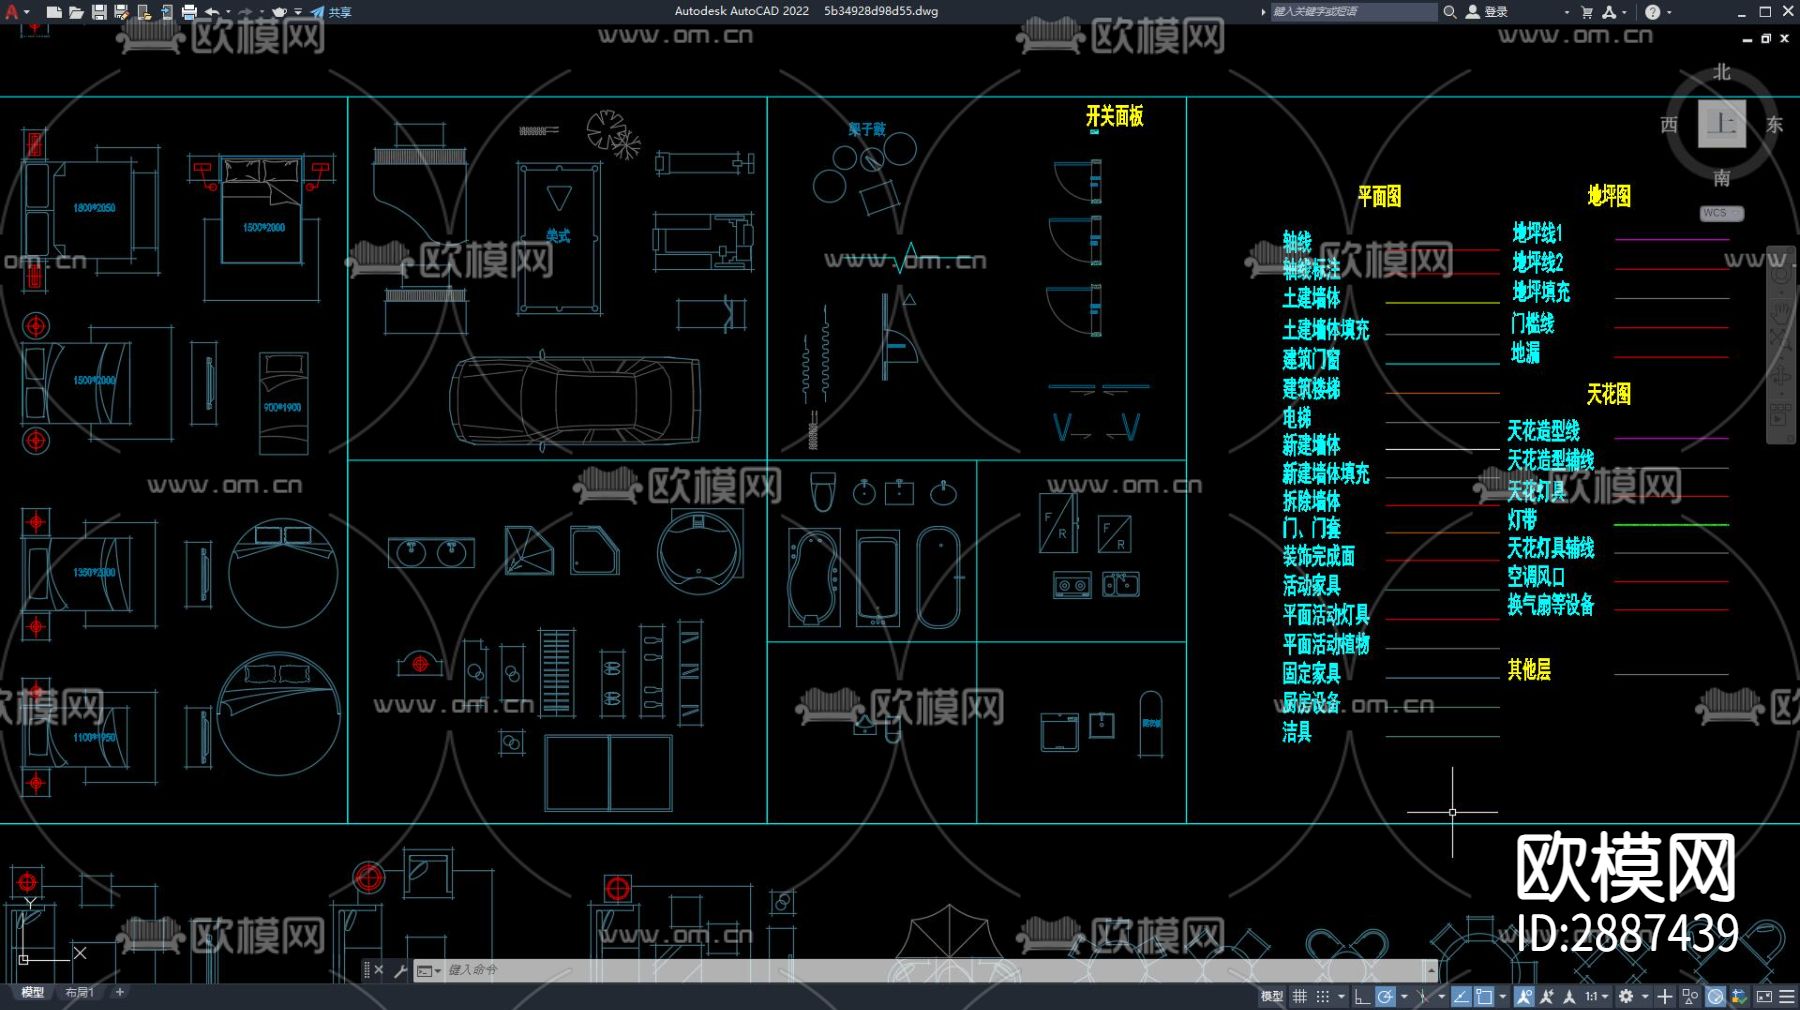The image size is (1800, 1010).
Task: Enable Ortho mode in the status bar
Action: coord(1363,997)
